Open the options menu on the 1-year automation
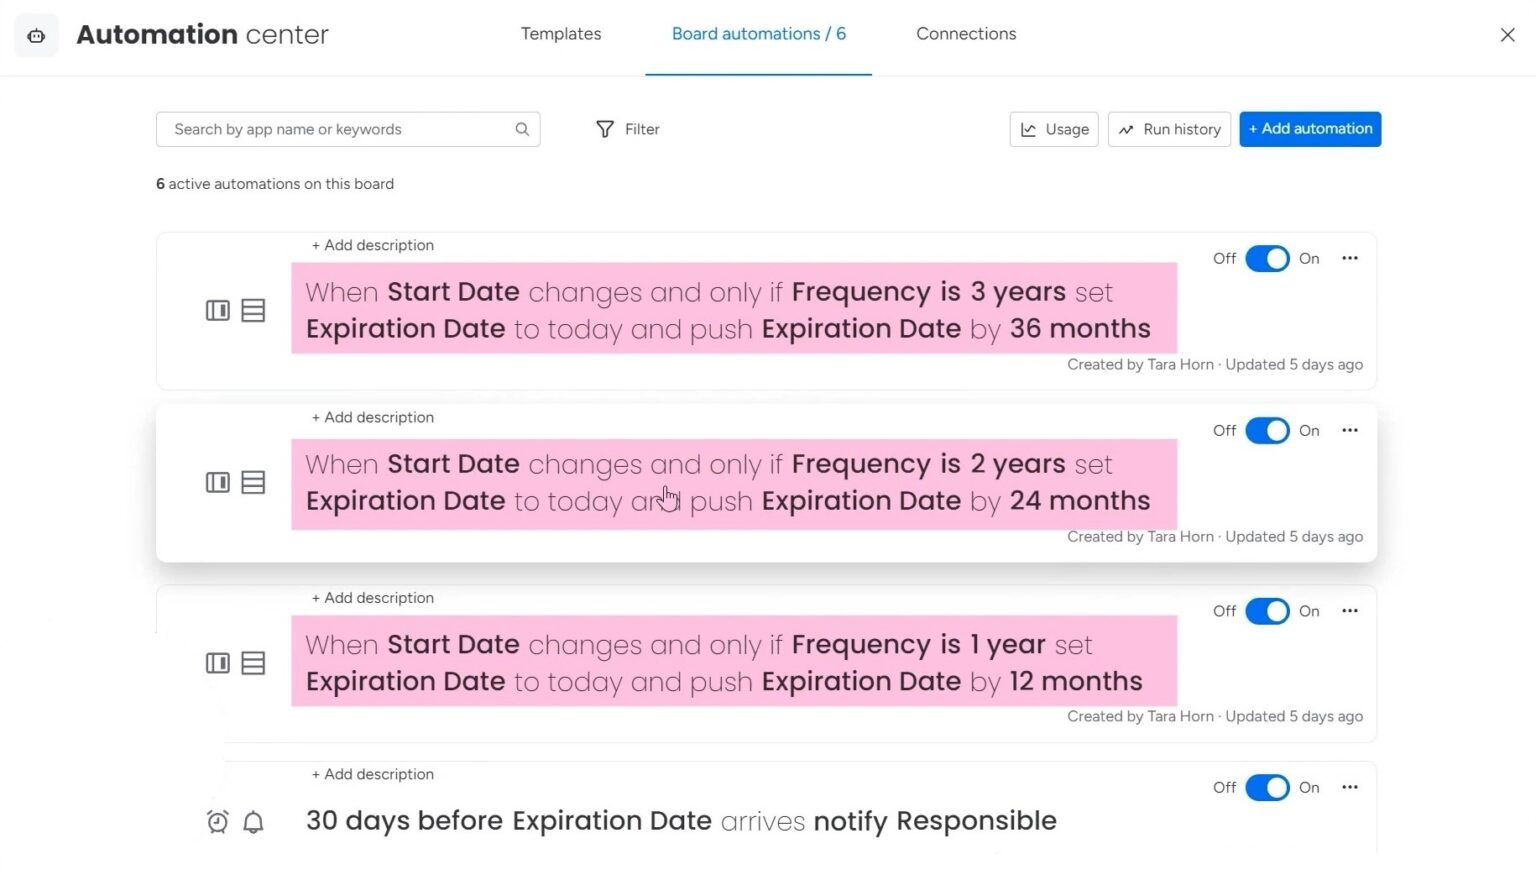 click(1349, 611)
